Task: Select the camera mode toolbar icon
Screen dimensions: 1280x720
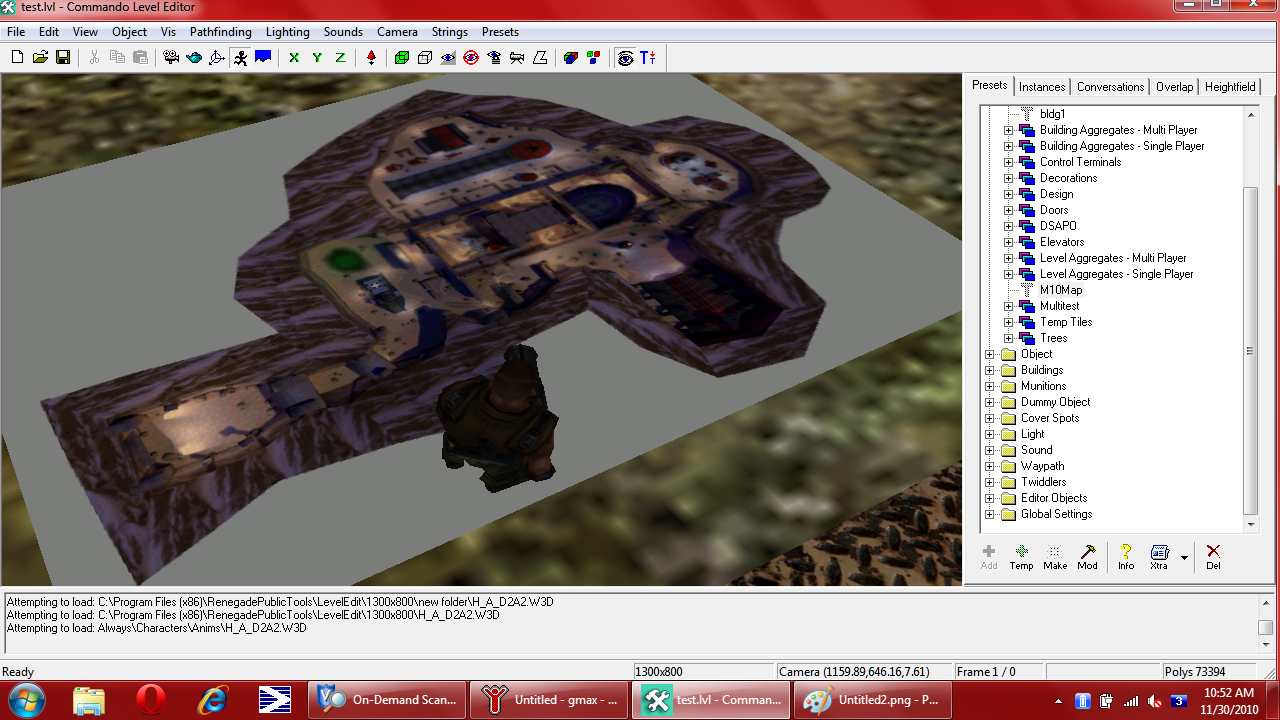Action: 171,58
